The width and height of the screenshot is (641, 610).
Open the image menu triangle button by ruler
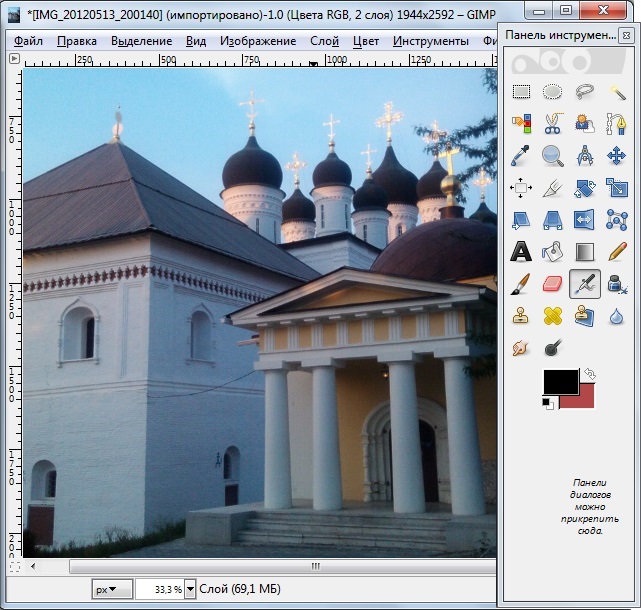pyautogui.click(x=14, y=58)
